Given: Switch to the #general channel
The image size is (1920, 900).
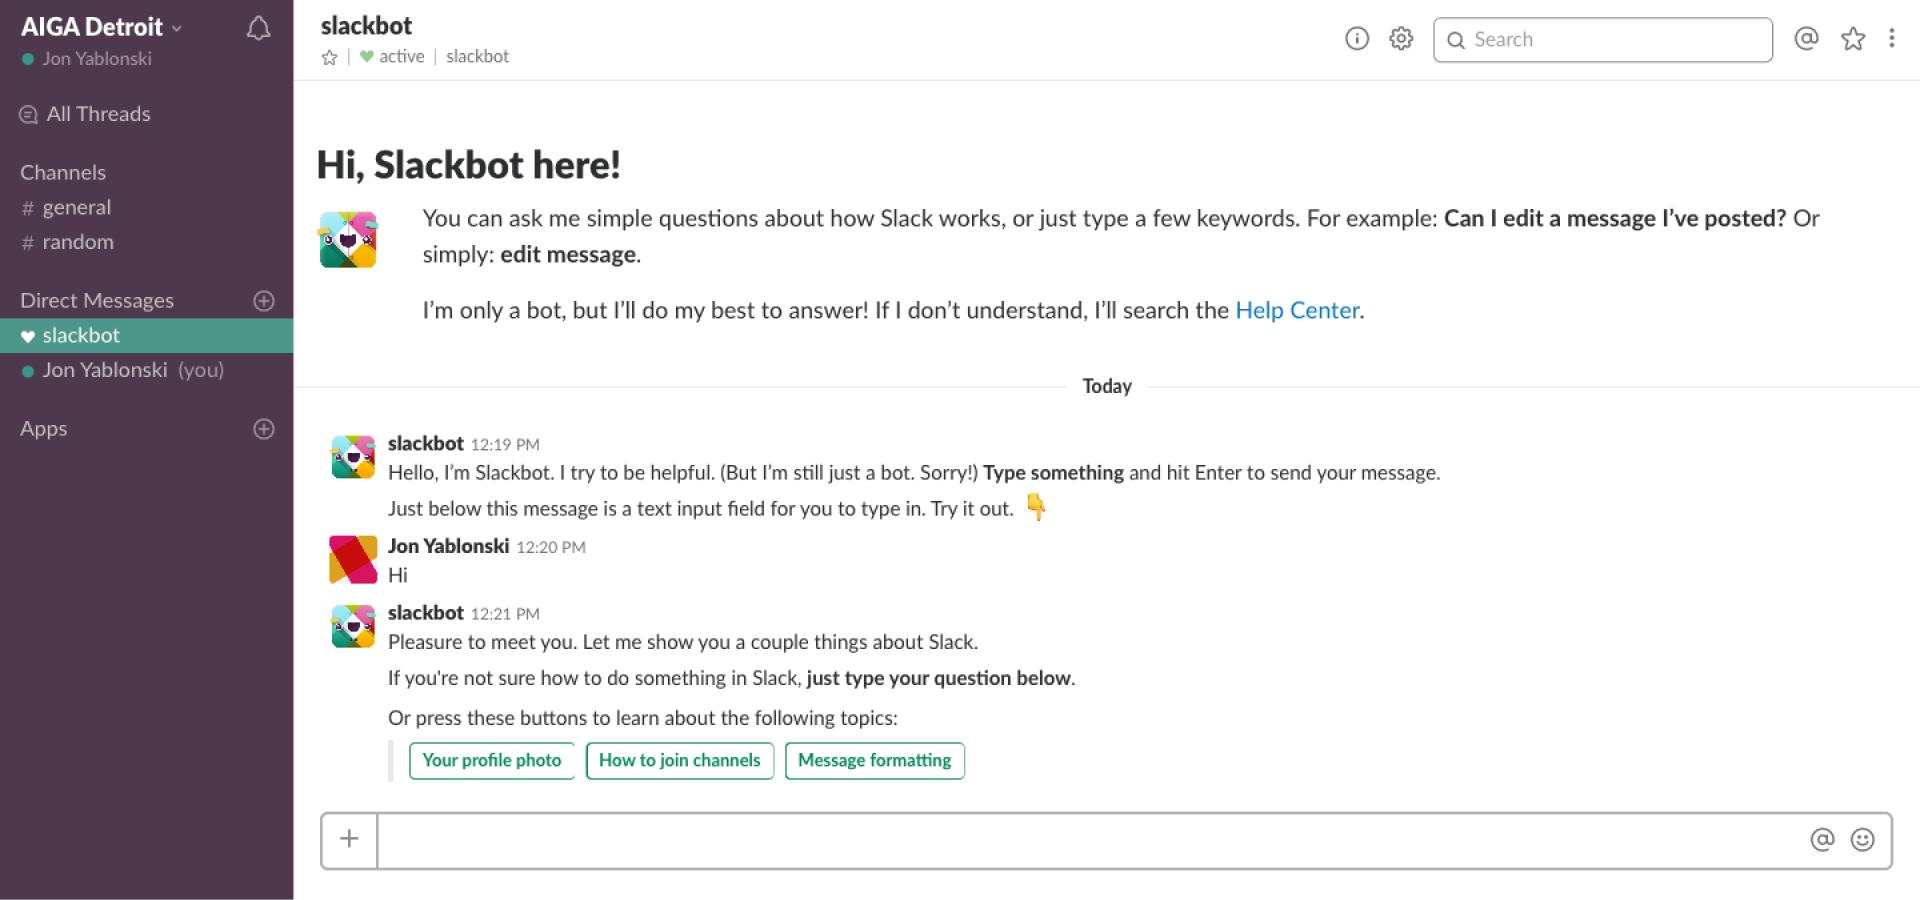Looking at the screenshot, I should (x=76, y=207).
